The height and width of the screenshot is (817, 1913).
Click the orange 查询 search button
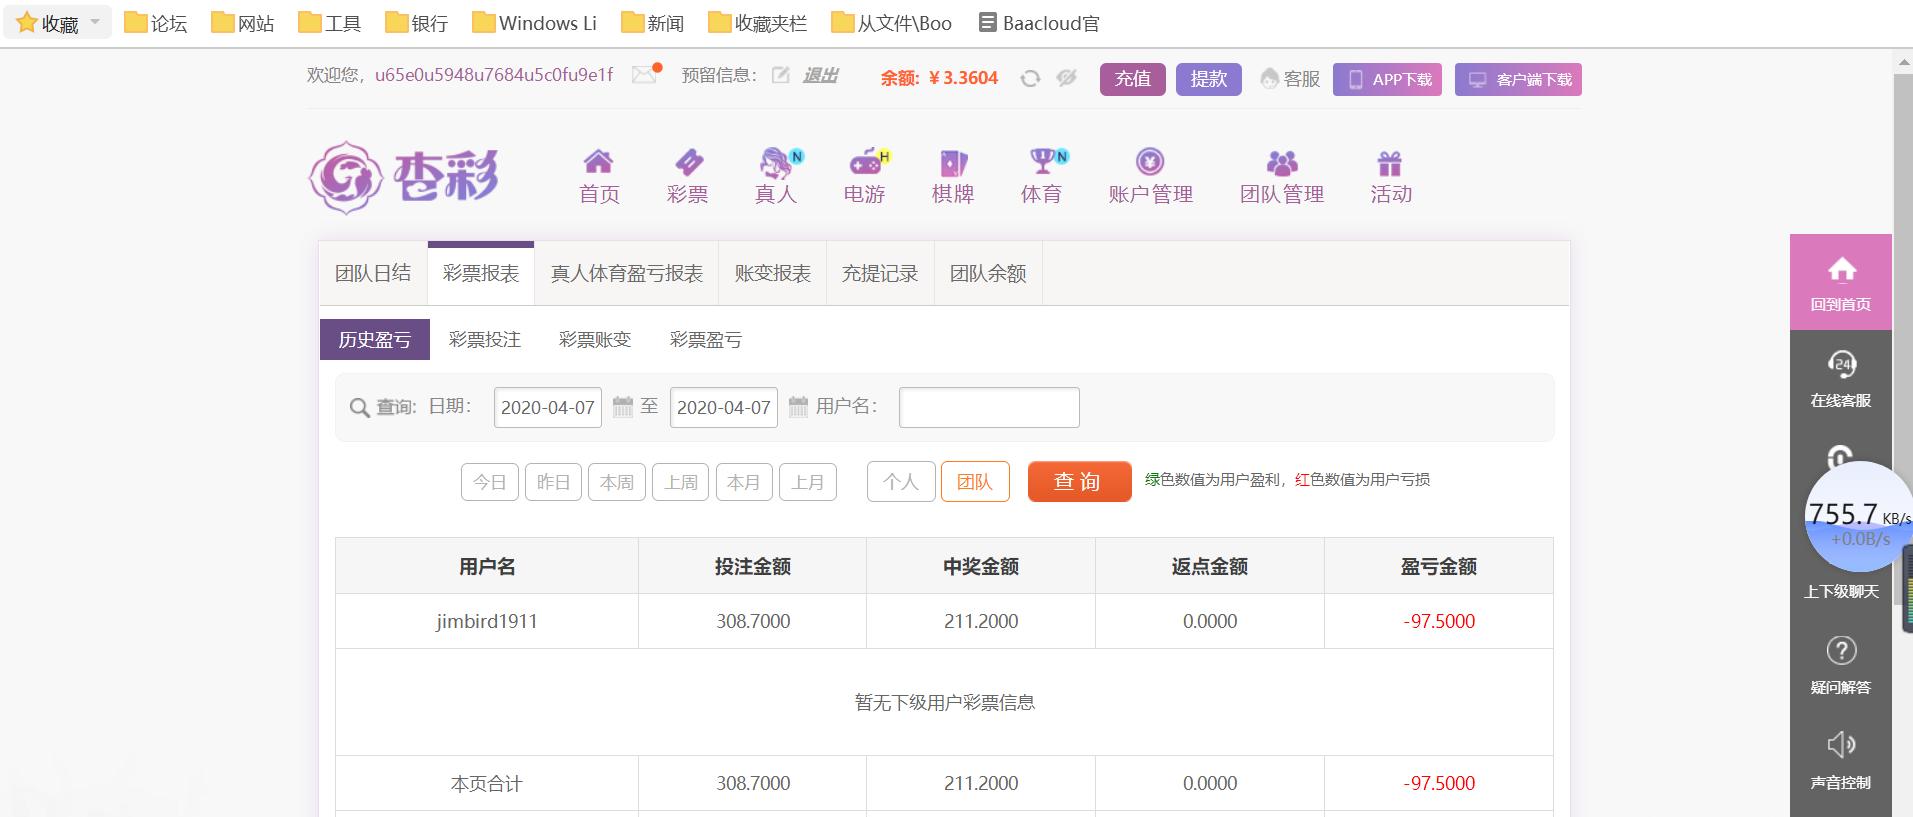[x=1079, y=481]
